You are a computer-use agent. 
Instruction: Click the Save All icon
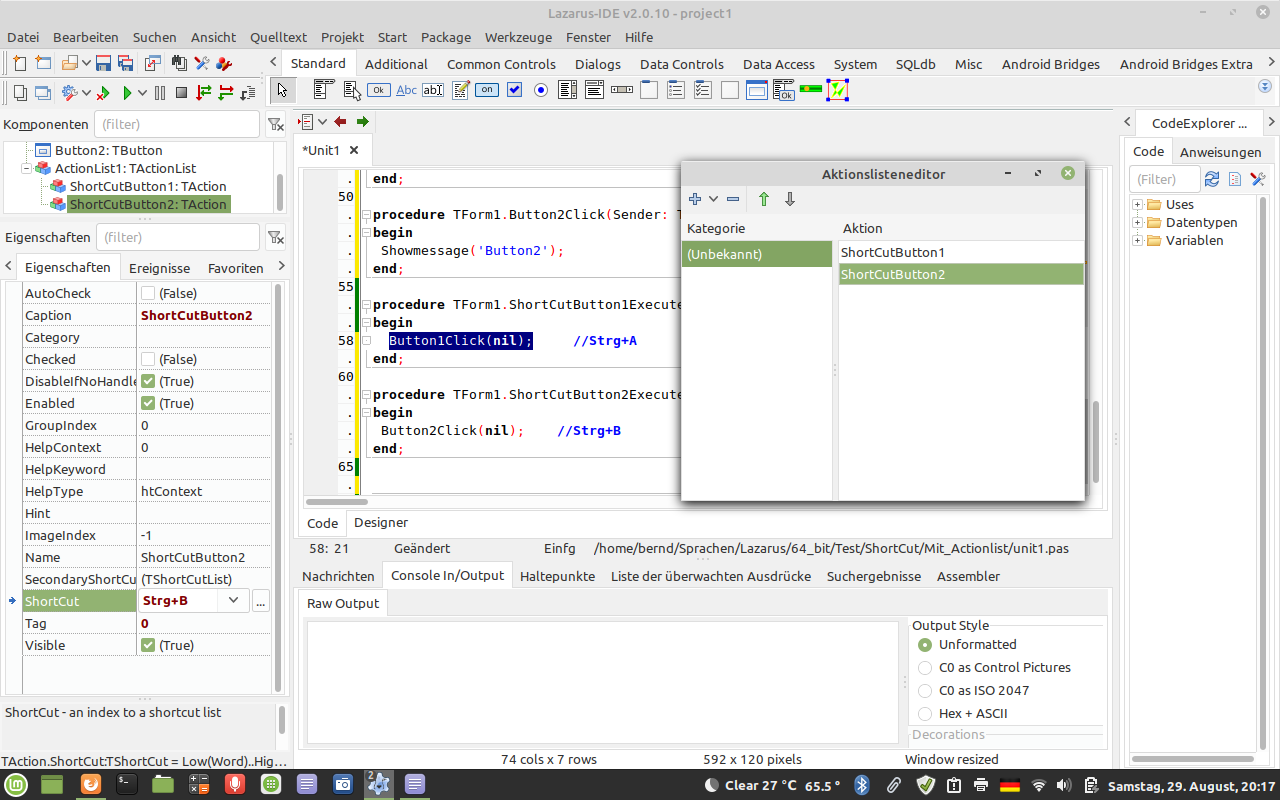click(x=126, y=63)
